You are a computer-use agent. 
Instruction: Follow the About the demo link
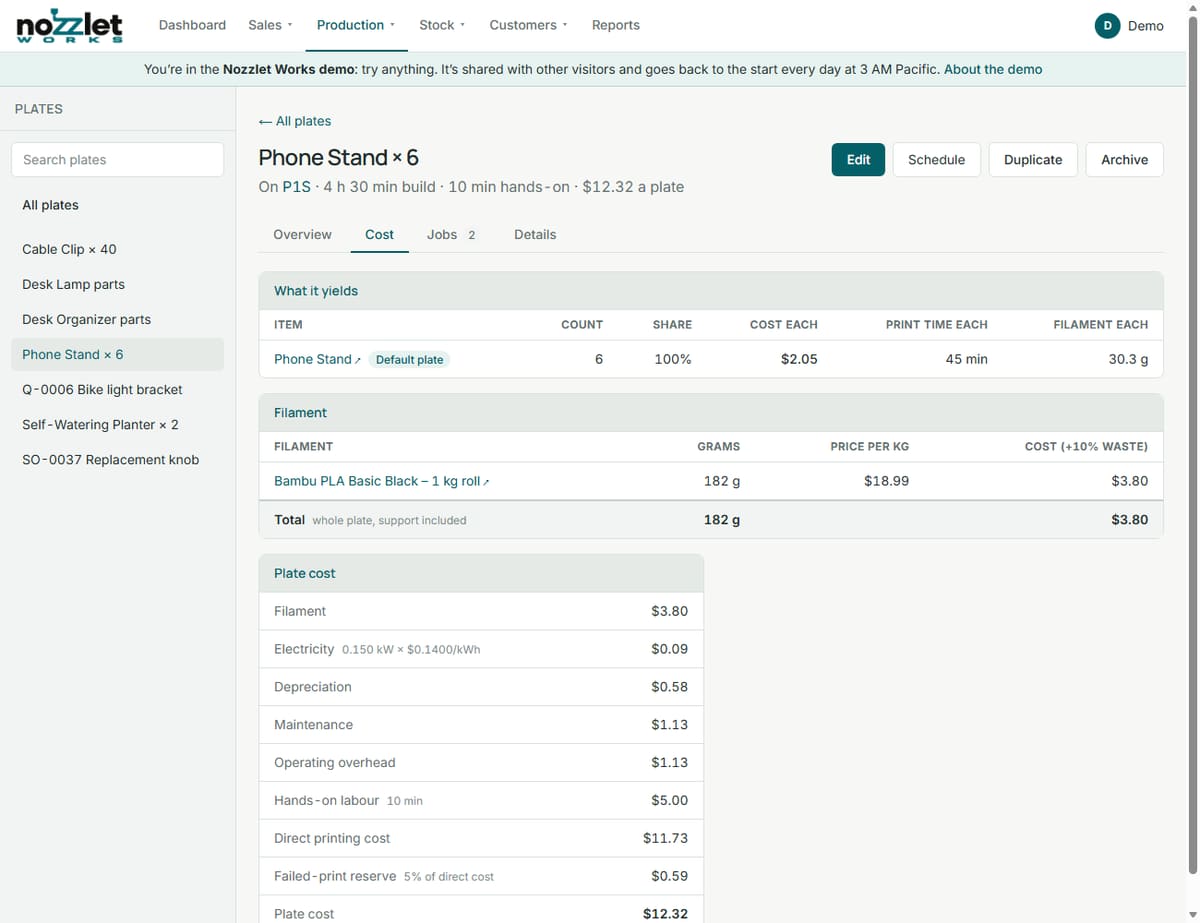pyautogui.click(x=993, y=69)
